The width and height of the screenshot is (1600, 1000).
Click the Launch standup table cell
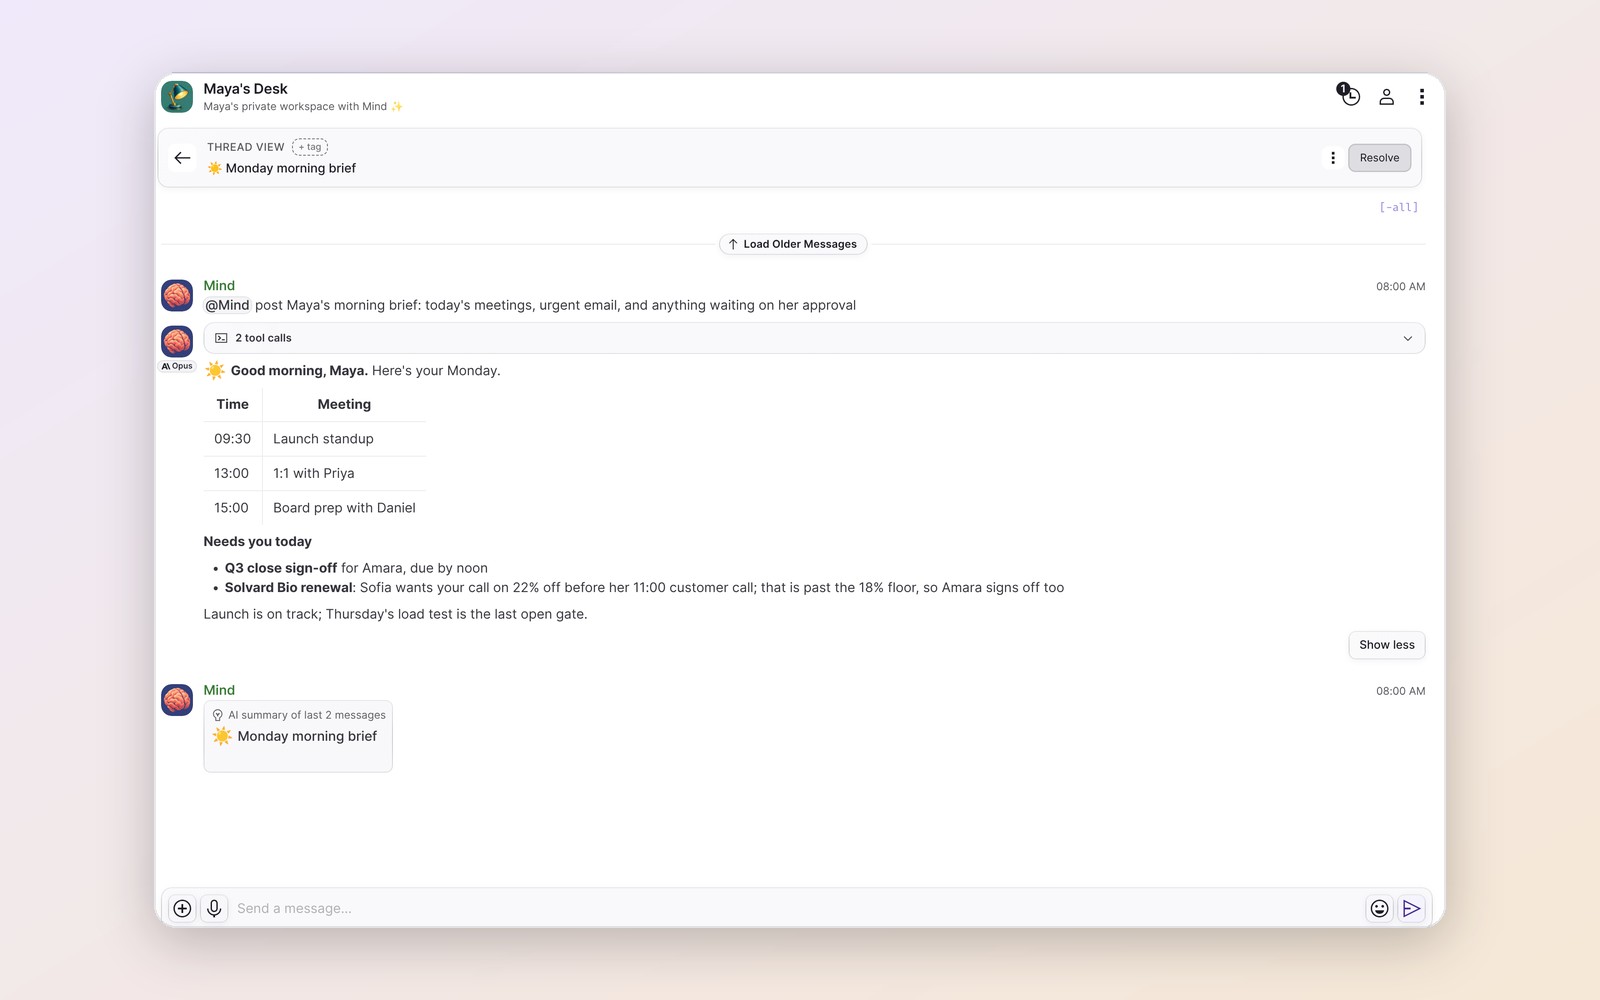click(x=344, y=439)
